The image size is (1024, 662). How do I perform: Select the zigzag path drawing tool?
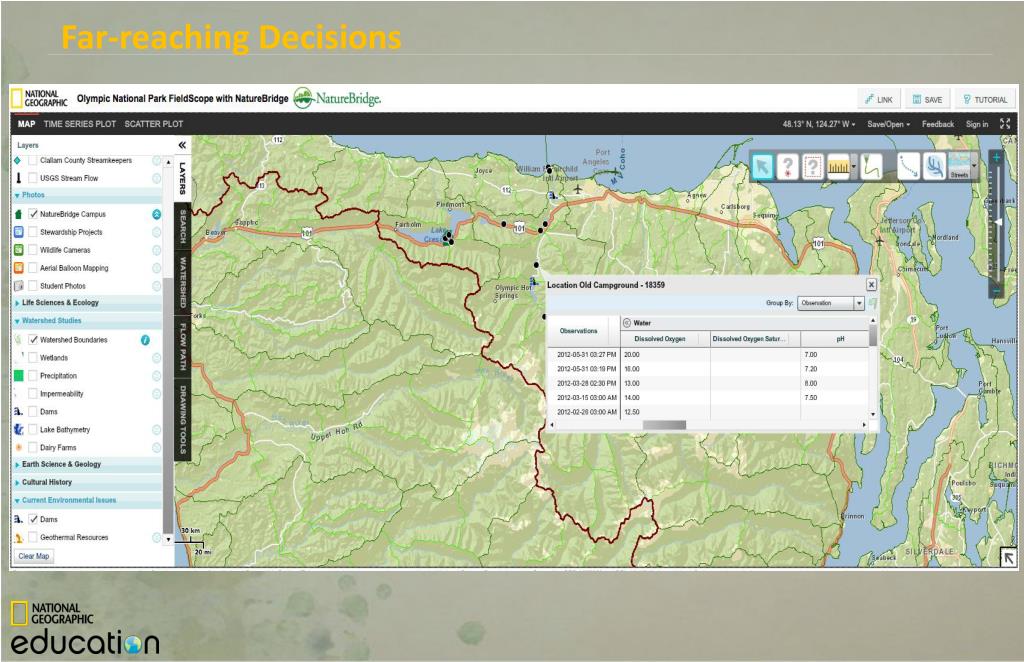[871, 166]
